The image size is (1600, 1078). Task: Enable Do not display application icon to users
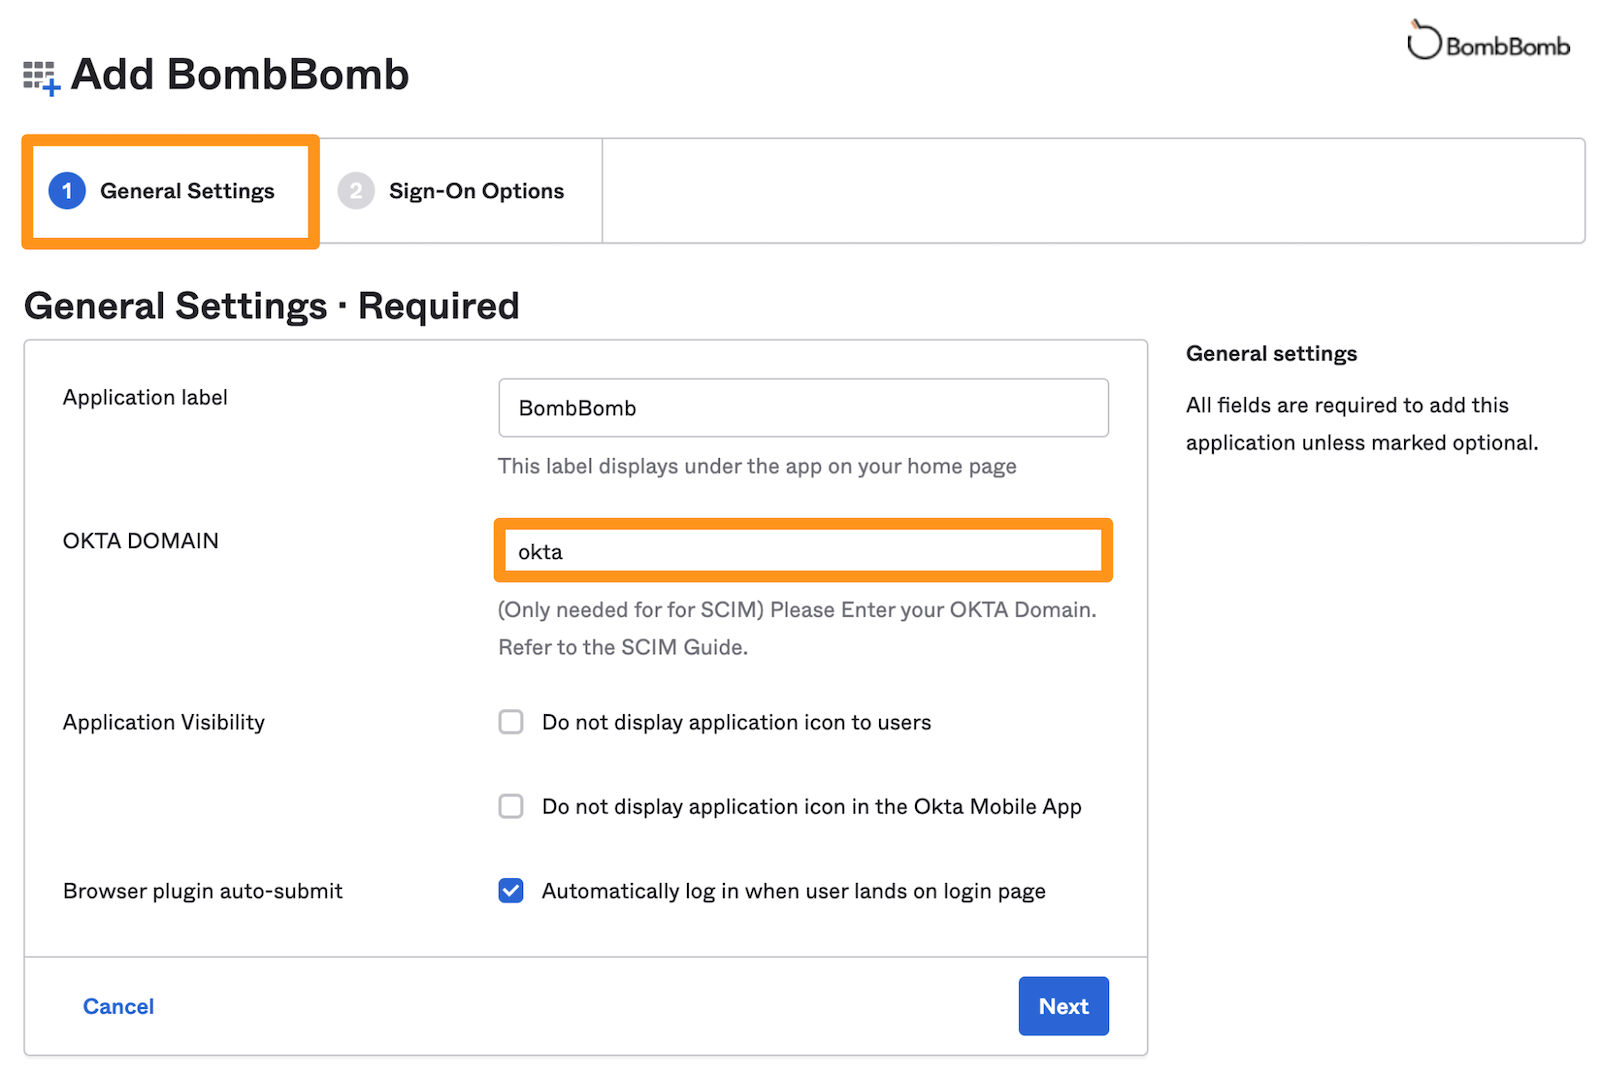(x=511, y=722)
